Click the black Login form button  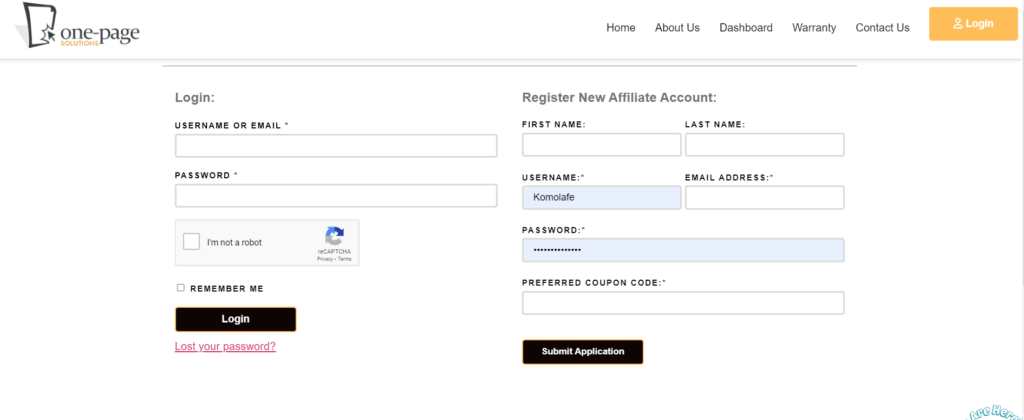pyautogui.click(x=235, y=319)
